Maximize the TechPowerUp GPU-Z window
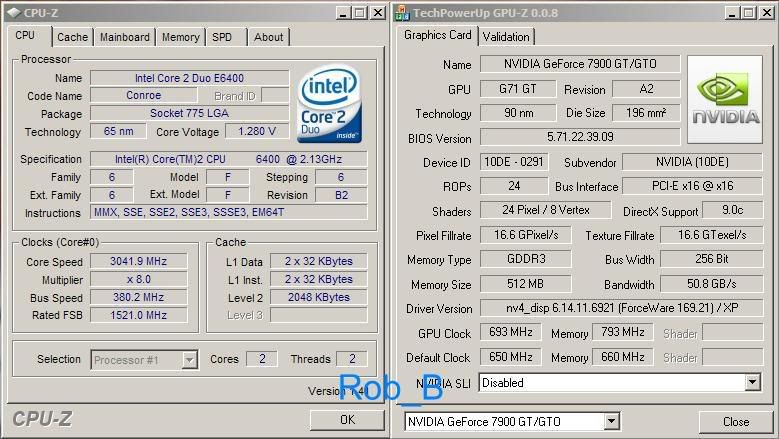This screenshot has height=439, width=779. [x=748, y=12]
